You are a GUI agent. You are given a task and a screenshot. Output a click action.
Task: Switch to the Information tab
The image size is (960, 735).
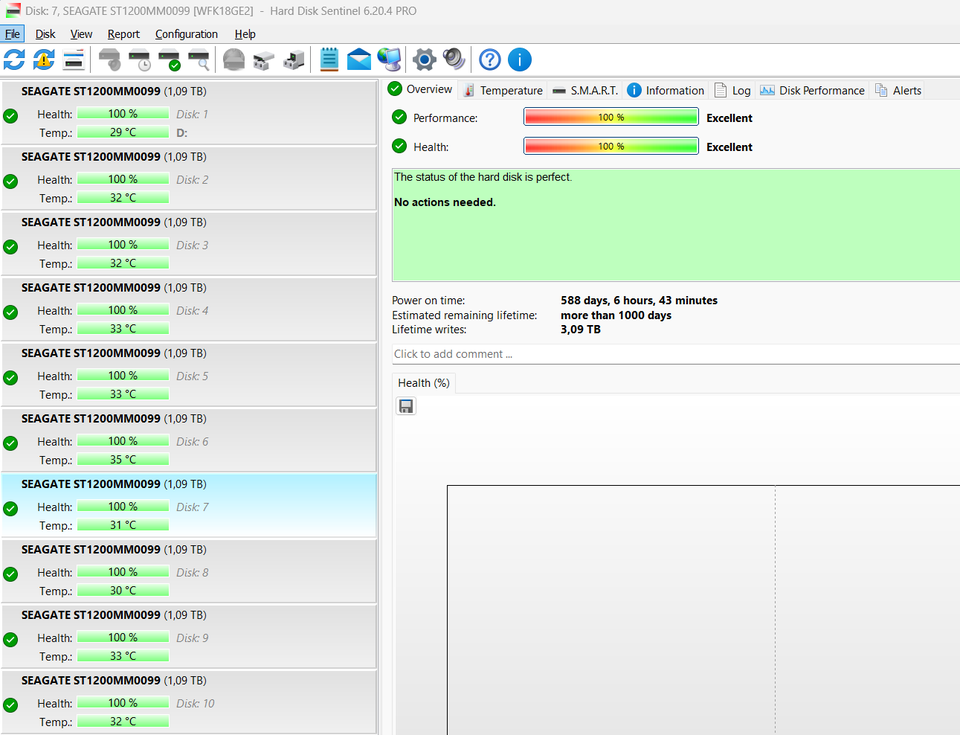tap(666, 91)
